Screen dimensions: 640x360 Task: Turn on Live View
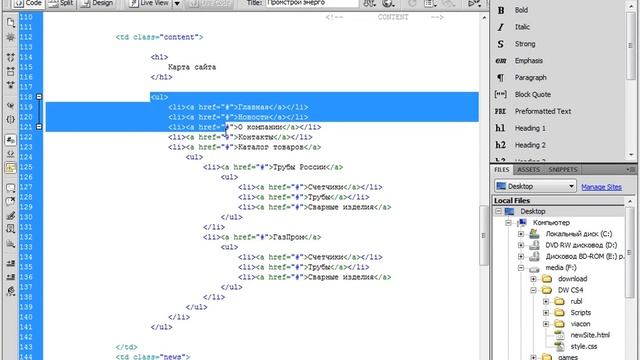149,4
